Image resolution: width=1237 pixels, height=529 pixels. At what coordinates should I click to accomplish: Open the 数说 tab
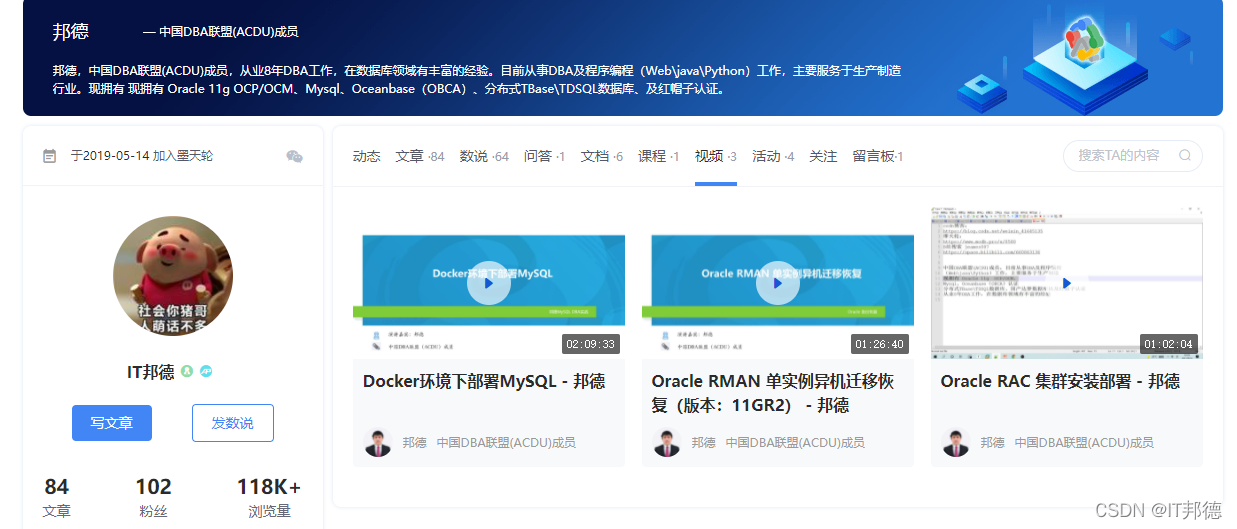484,156
